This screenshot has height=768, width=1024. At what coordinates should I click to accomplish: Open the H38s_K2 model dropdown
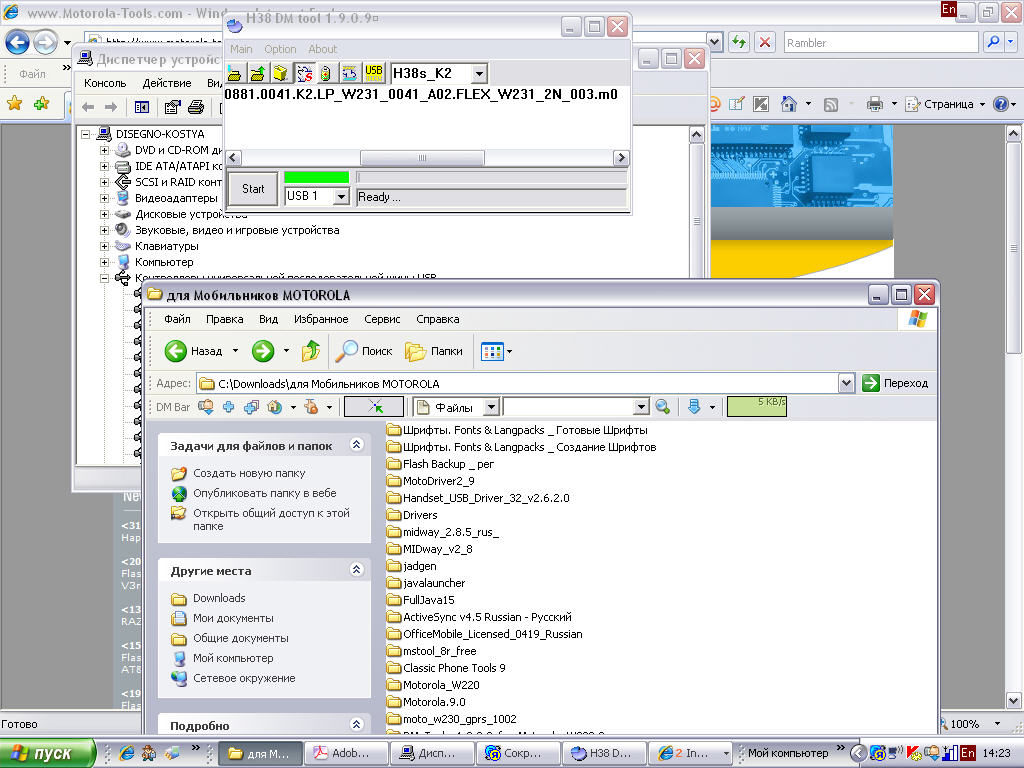click(x=479, y=73)
